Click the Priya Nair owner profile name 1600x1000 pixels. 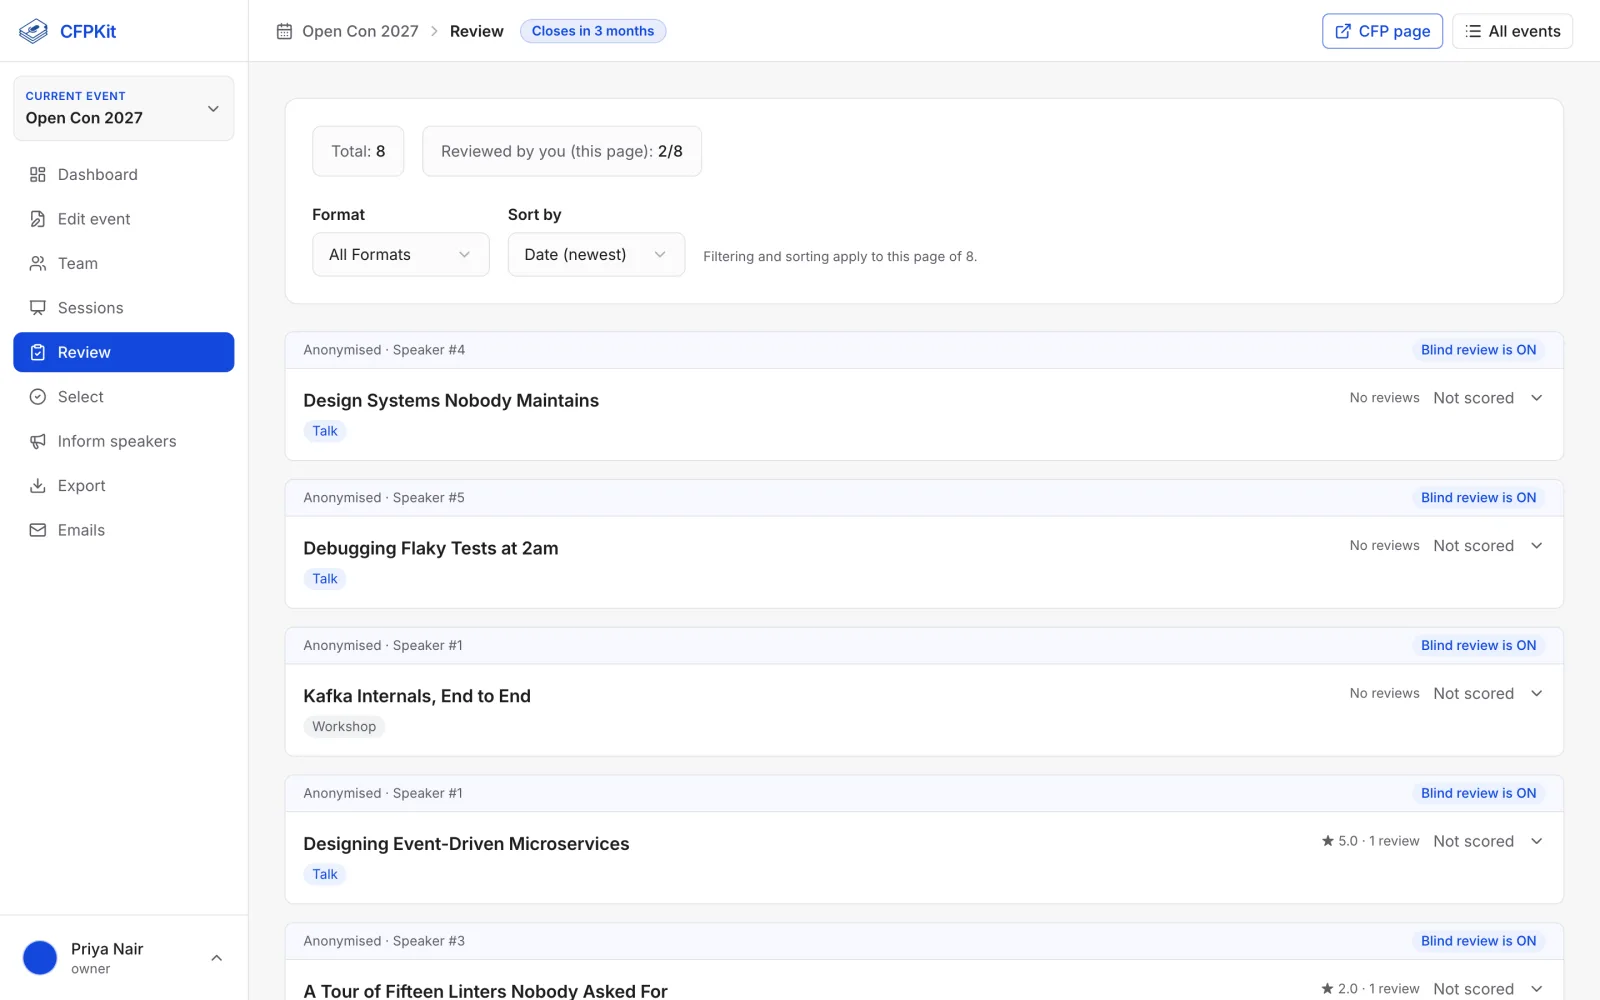pos(107,949)
